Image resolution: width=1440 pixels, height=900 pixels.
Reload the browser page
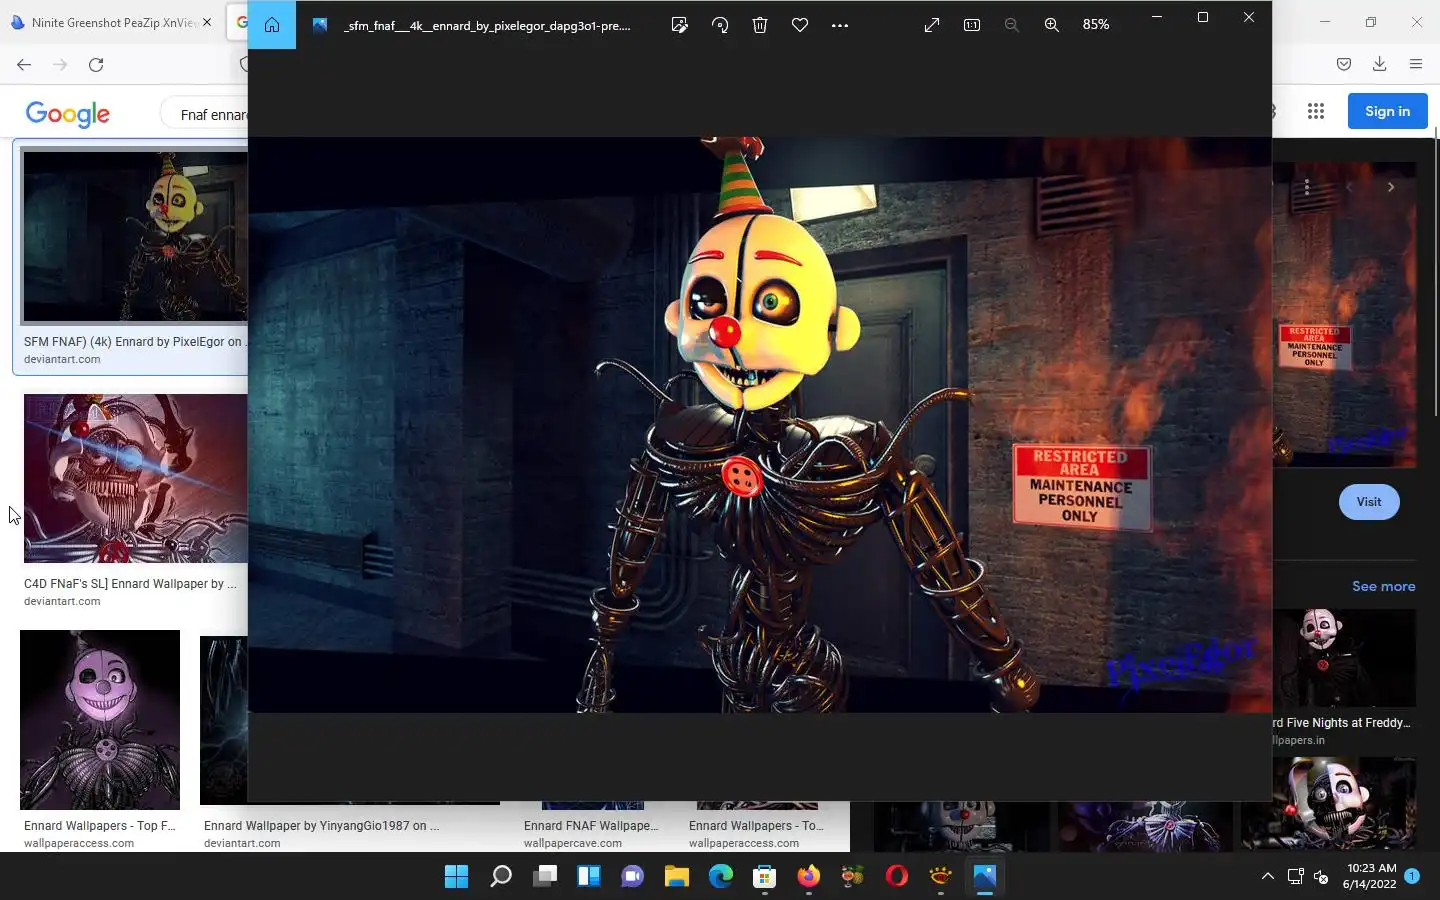point(96,65)
